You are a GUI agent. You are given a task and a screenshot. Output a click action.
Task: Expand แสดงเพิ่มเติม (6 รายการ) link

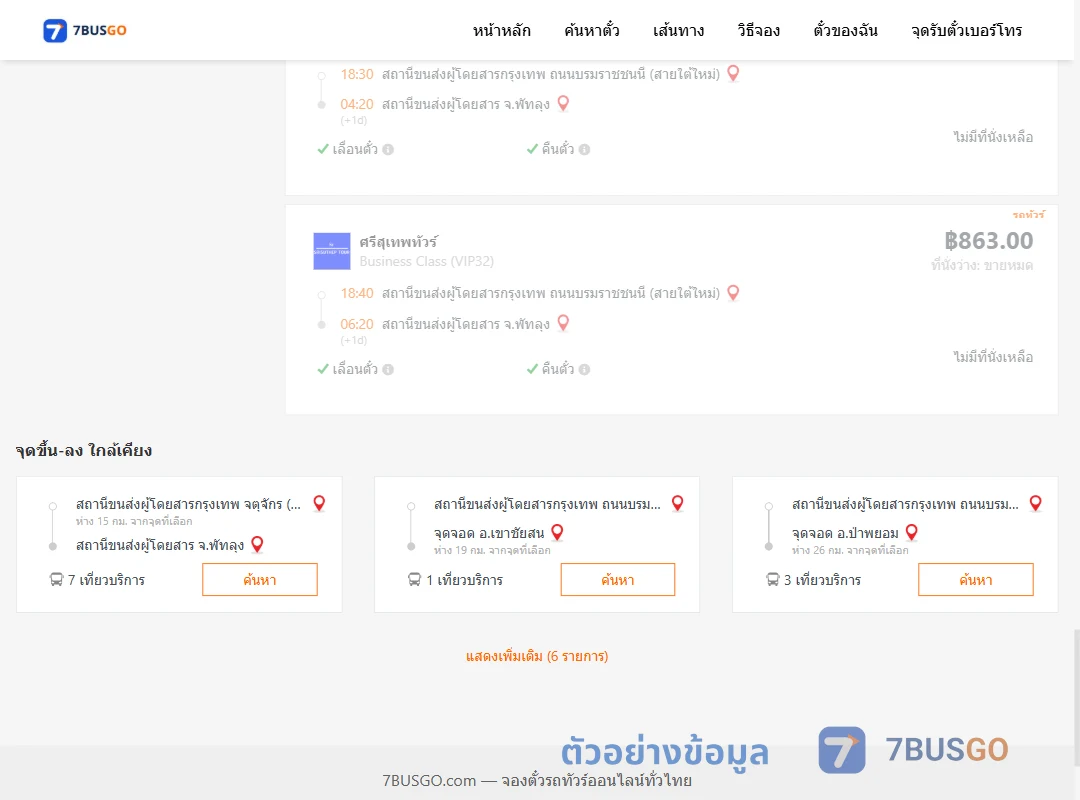[537, 656]
